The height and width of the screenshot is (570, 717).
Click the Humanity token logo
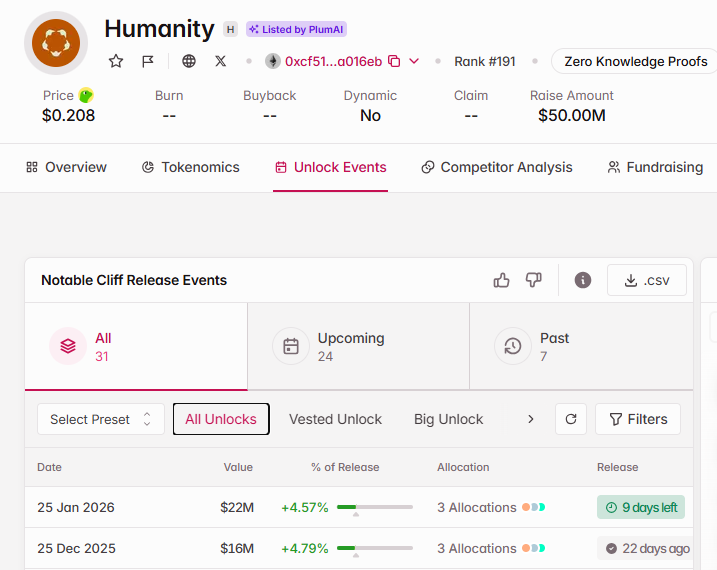pyautogui.click(x=56, y=43)
